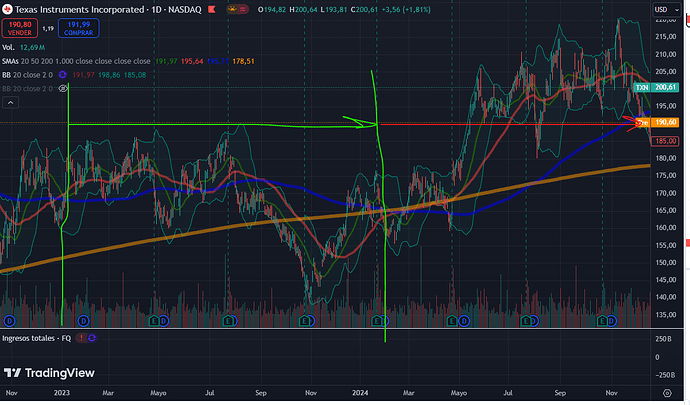690x405 pixels.
Task: Click the green 191,97 SMA value
Action: click(166, 61)
